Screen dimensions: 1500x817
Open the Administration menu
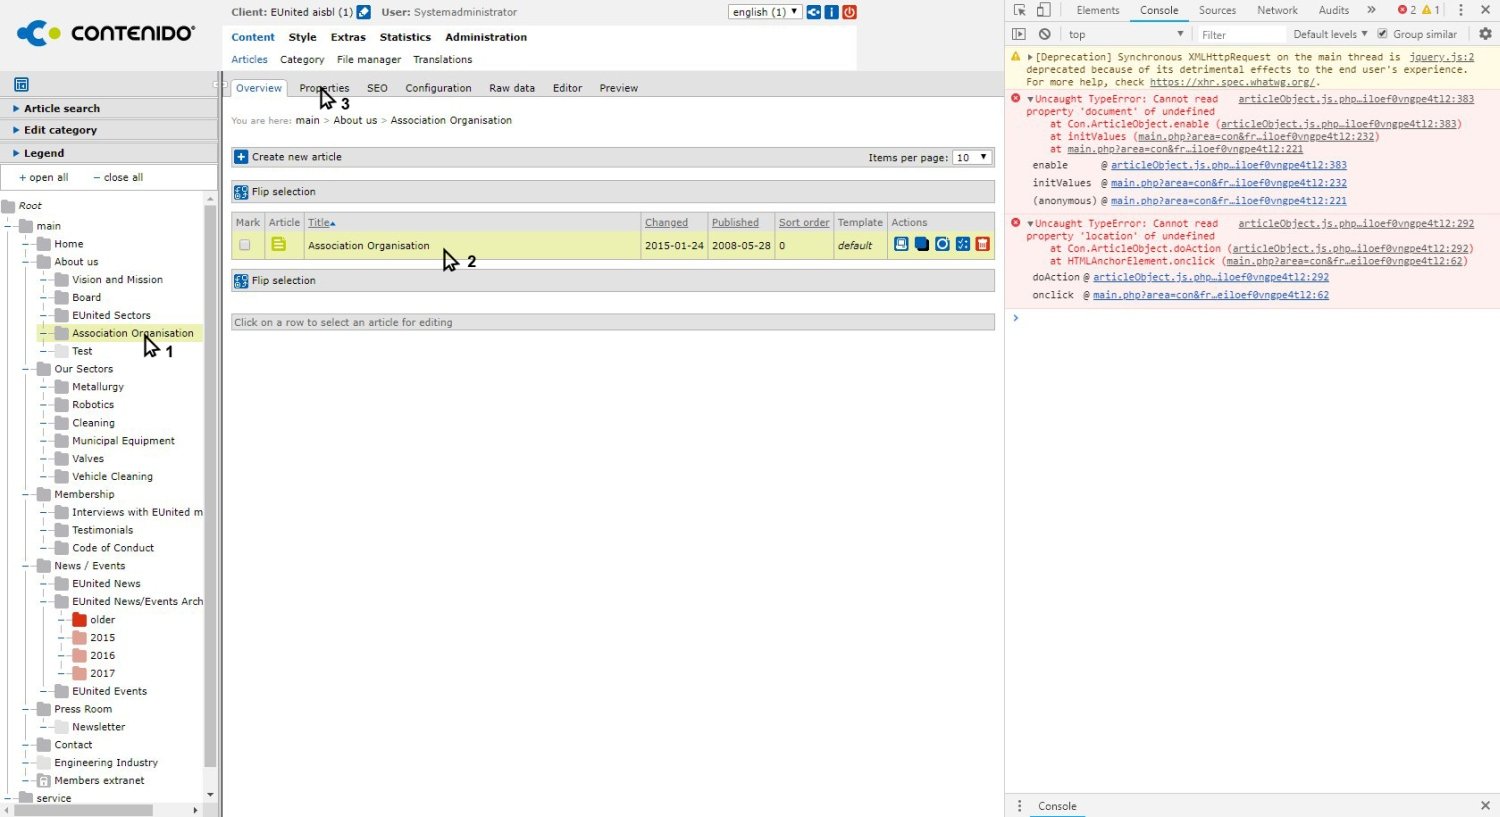coord(486,37)
